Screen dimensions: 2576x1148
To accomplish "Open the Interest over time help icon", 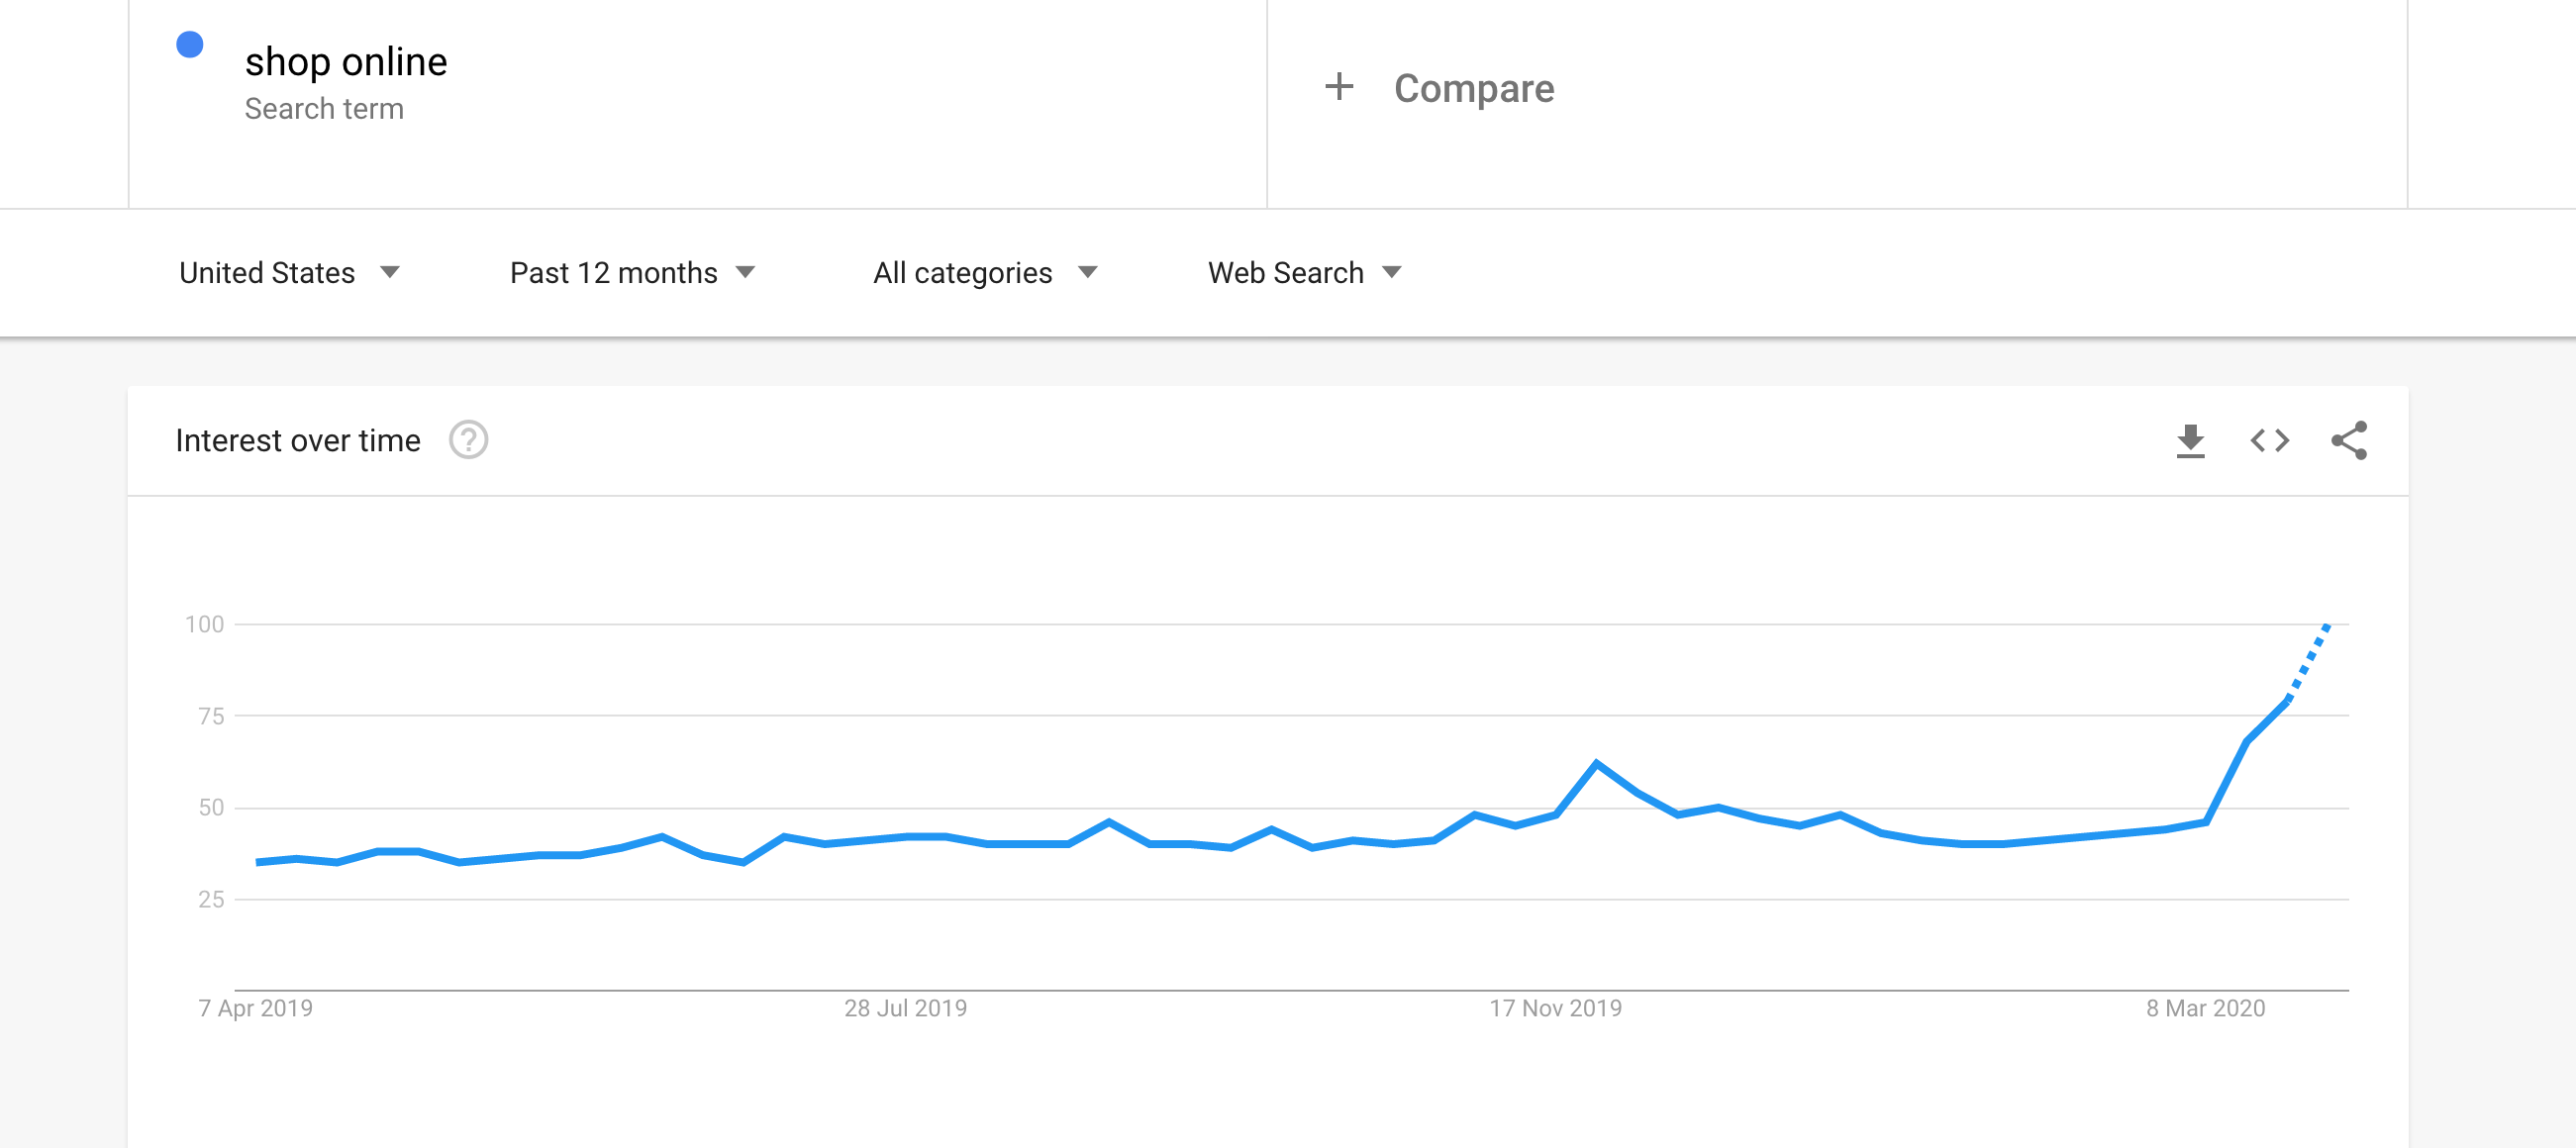I will tap(468, 440).
